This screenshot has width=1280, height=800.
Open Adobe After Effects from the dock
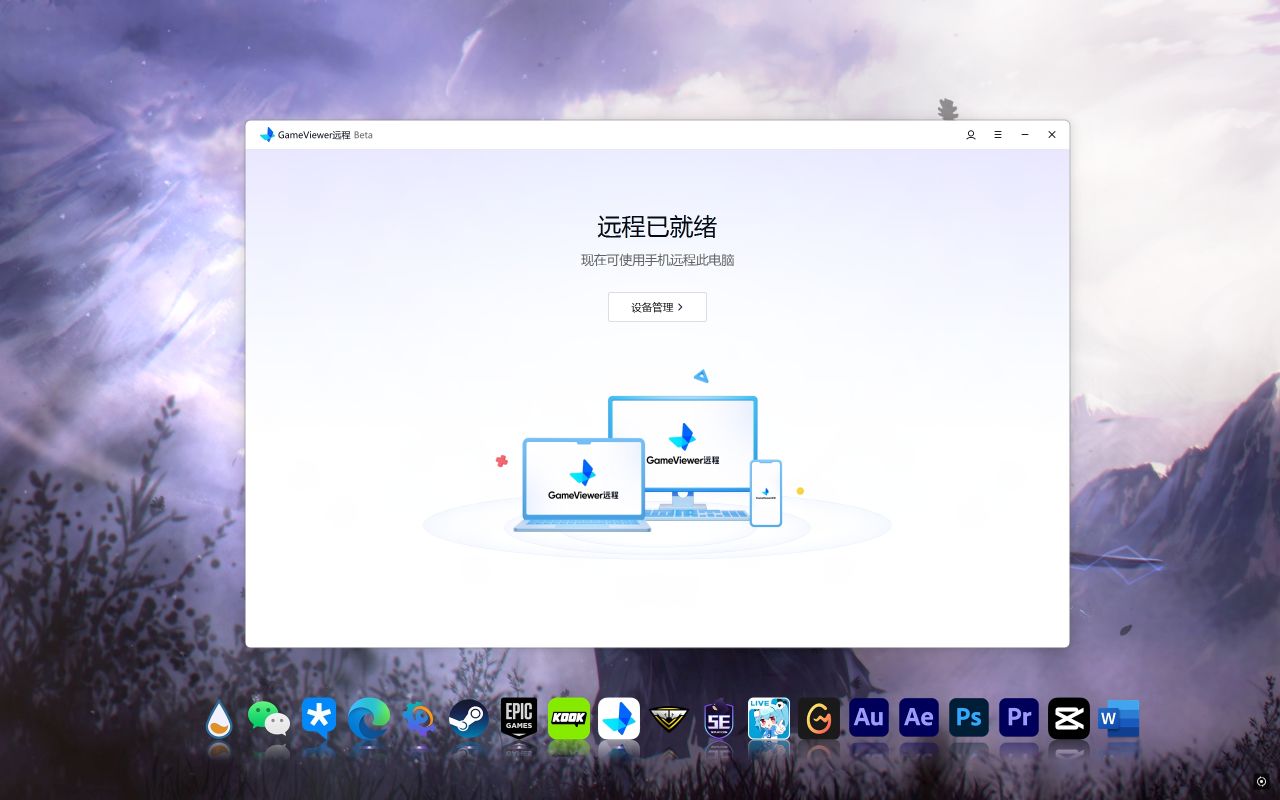pos(919,718)
